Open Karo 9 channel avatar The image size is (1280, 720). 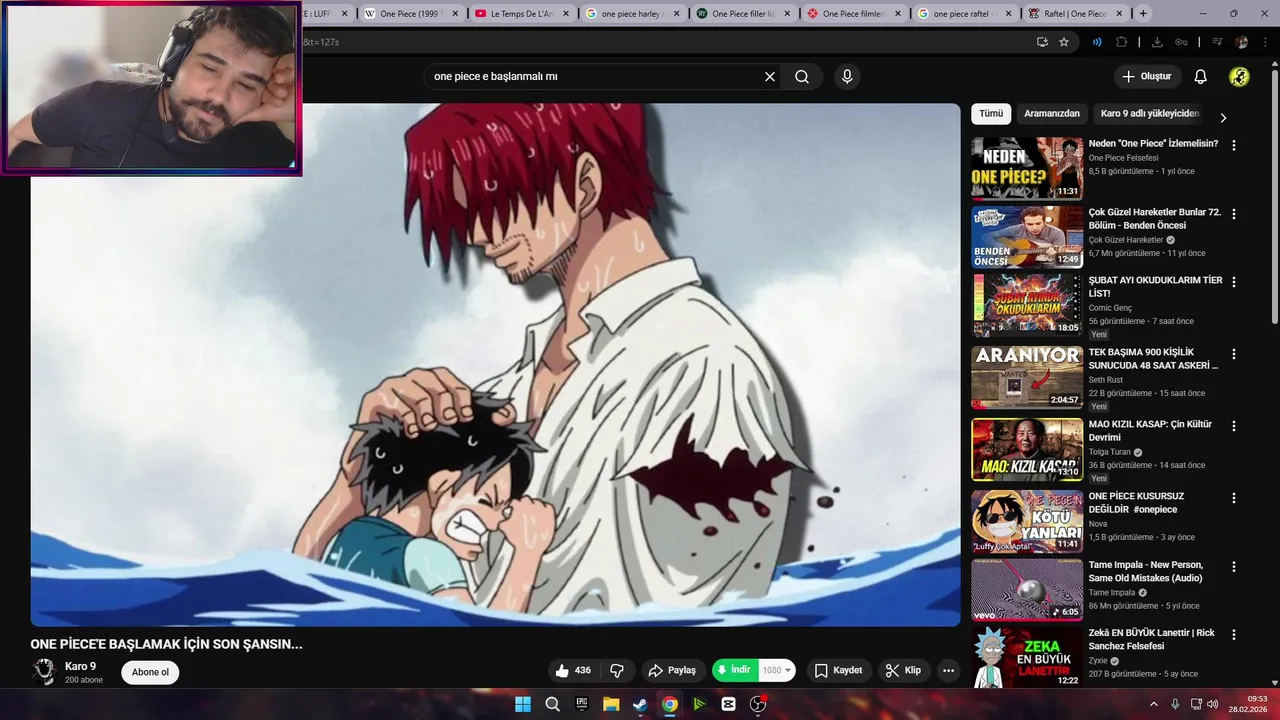coord(44,672)
